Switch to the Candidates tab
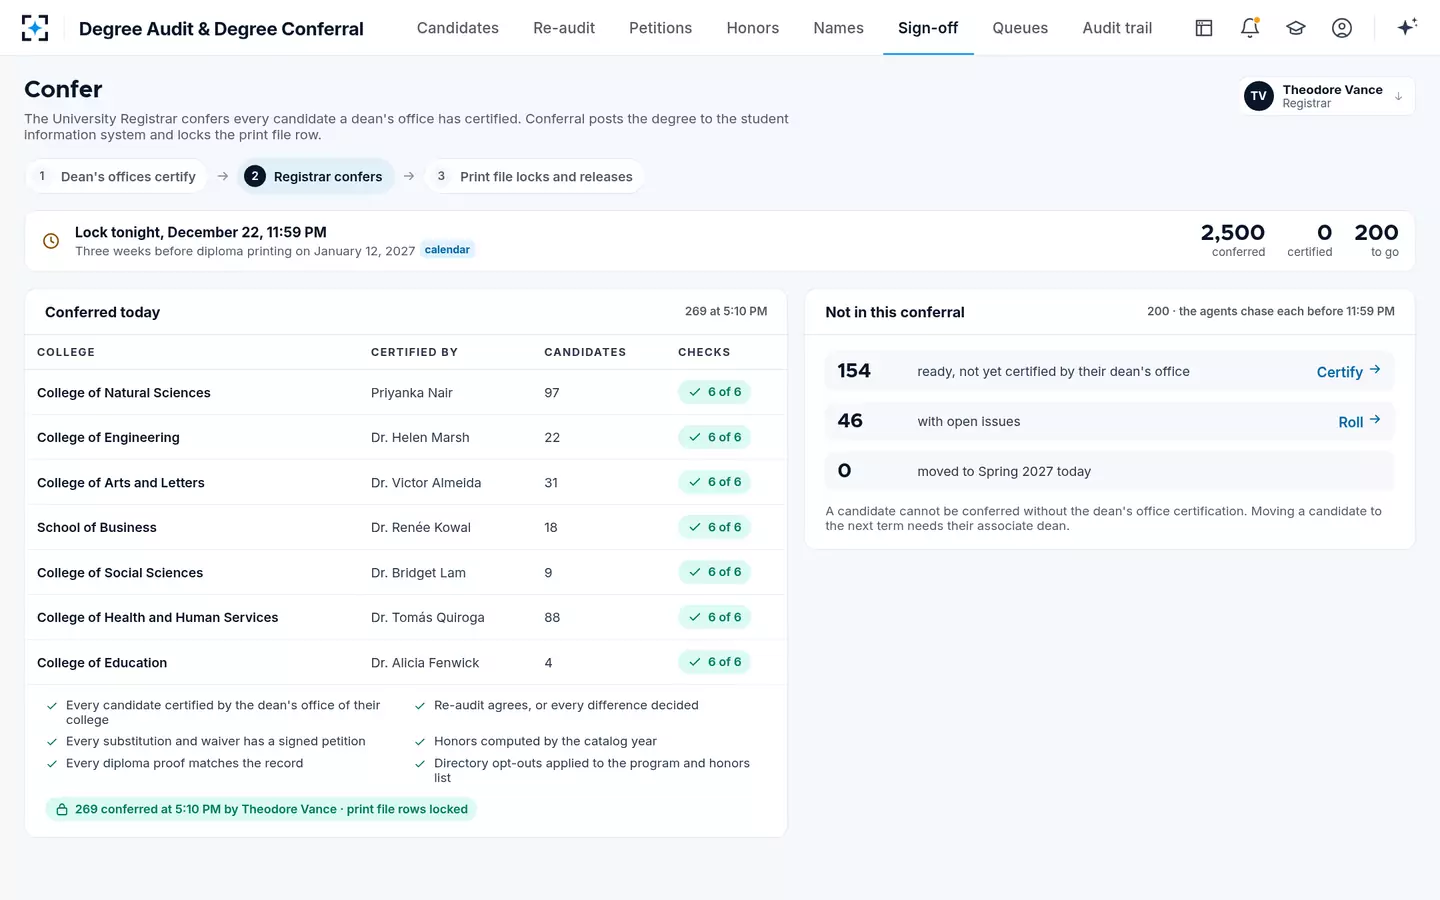The width and height of the screenshot is (1440, 900). point(458,28)
